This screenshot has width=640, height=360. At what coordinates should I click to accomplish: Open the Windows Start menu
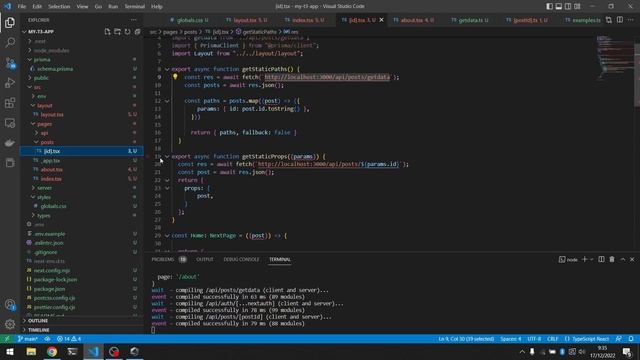pyautogui.click(x=10, y=351)
